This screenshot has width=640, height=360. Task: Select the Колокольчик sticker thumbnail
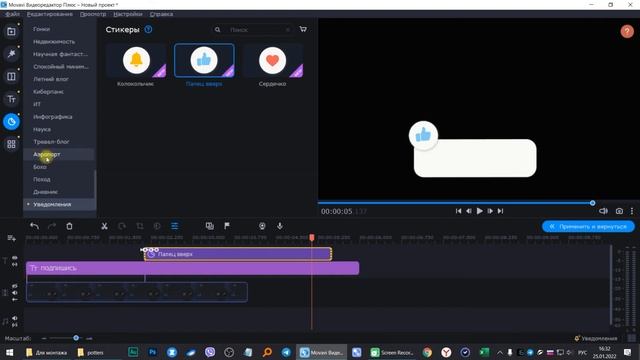pyautogui.click(x=136, y=60)
